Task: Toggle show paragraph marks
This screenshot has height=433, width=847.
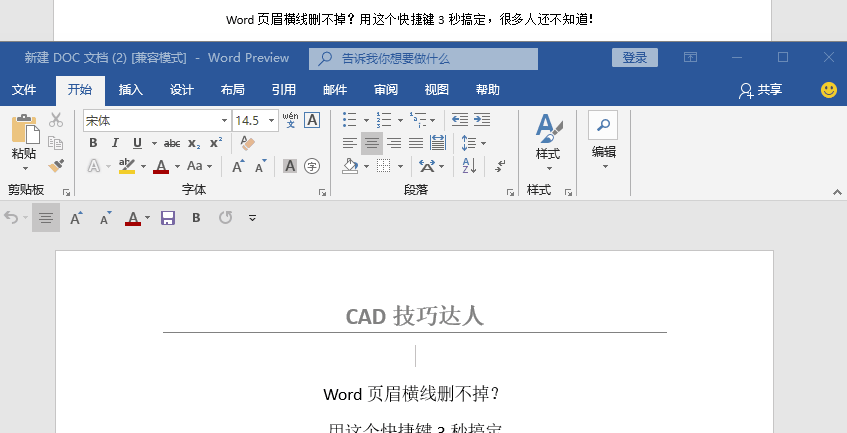Action: (x=500, y=166)
